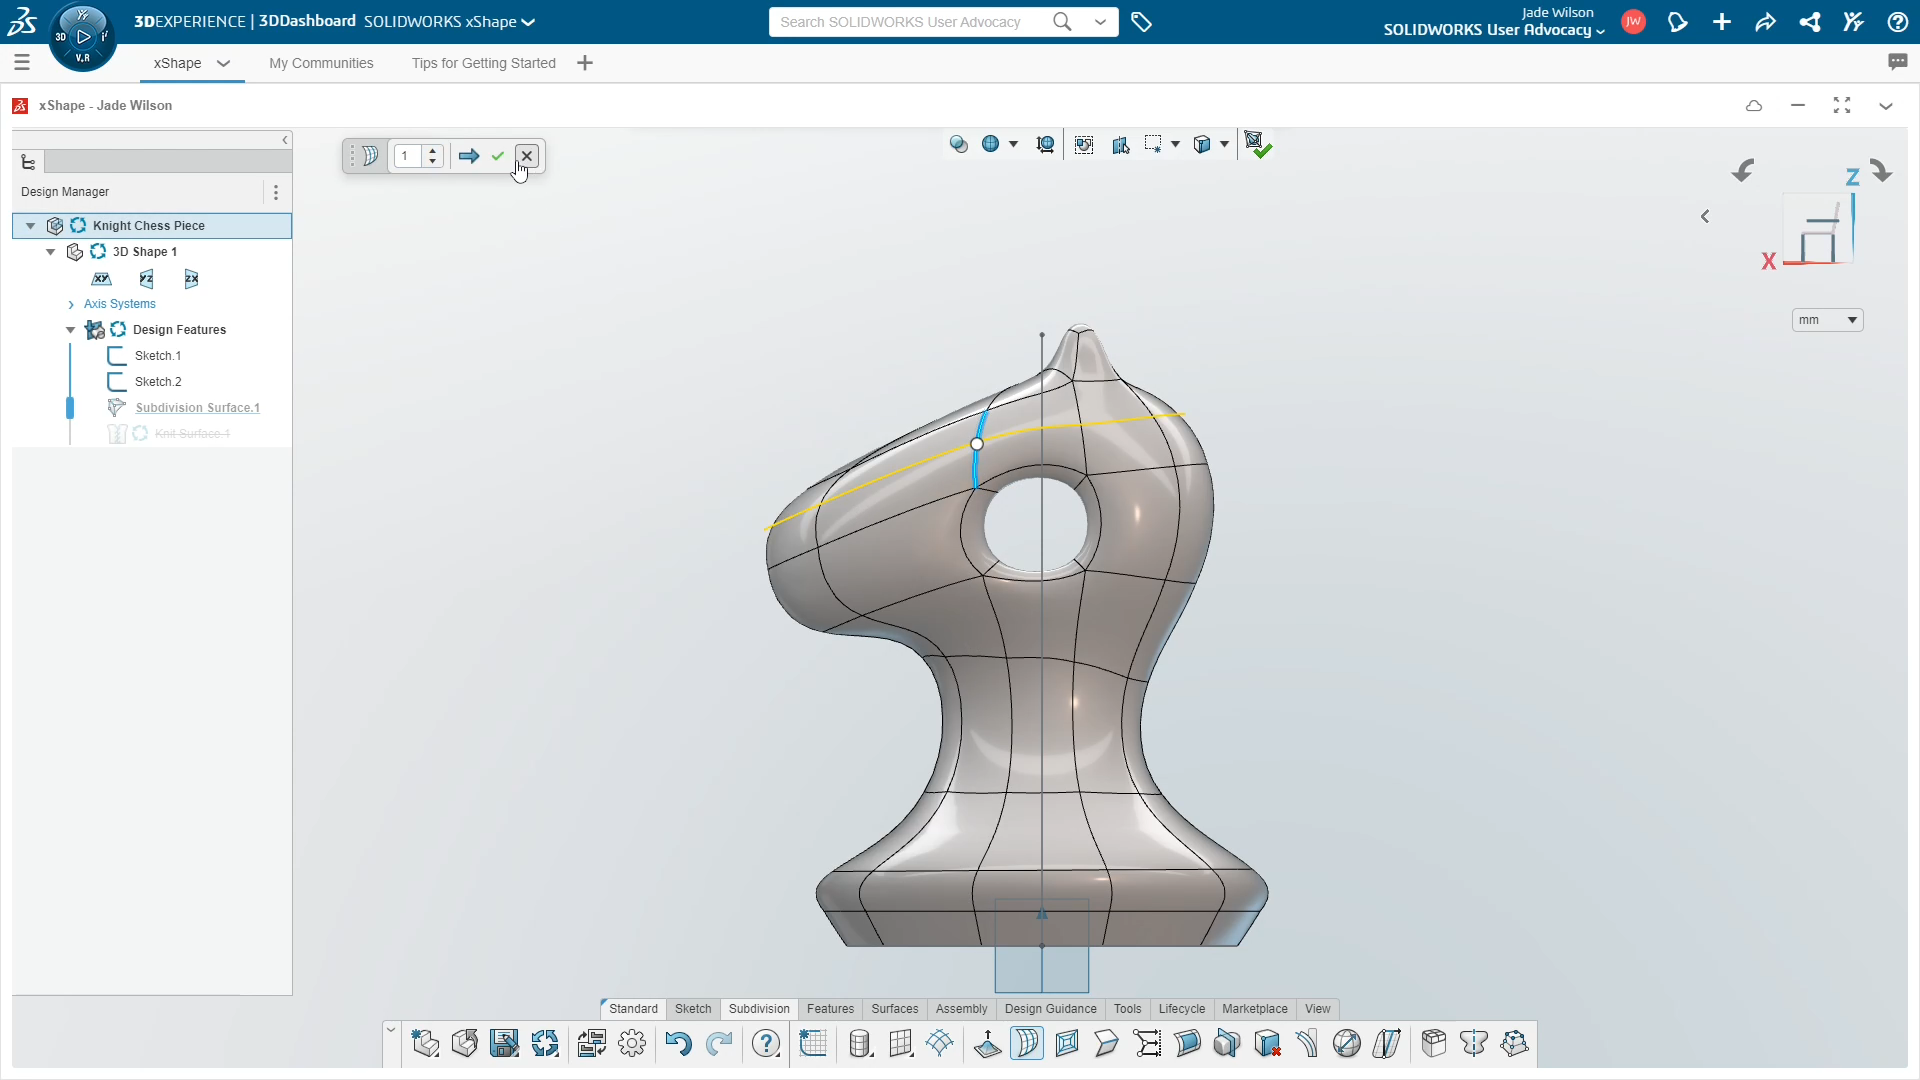Toggle visibility of Sketch.2

(117, 381)
